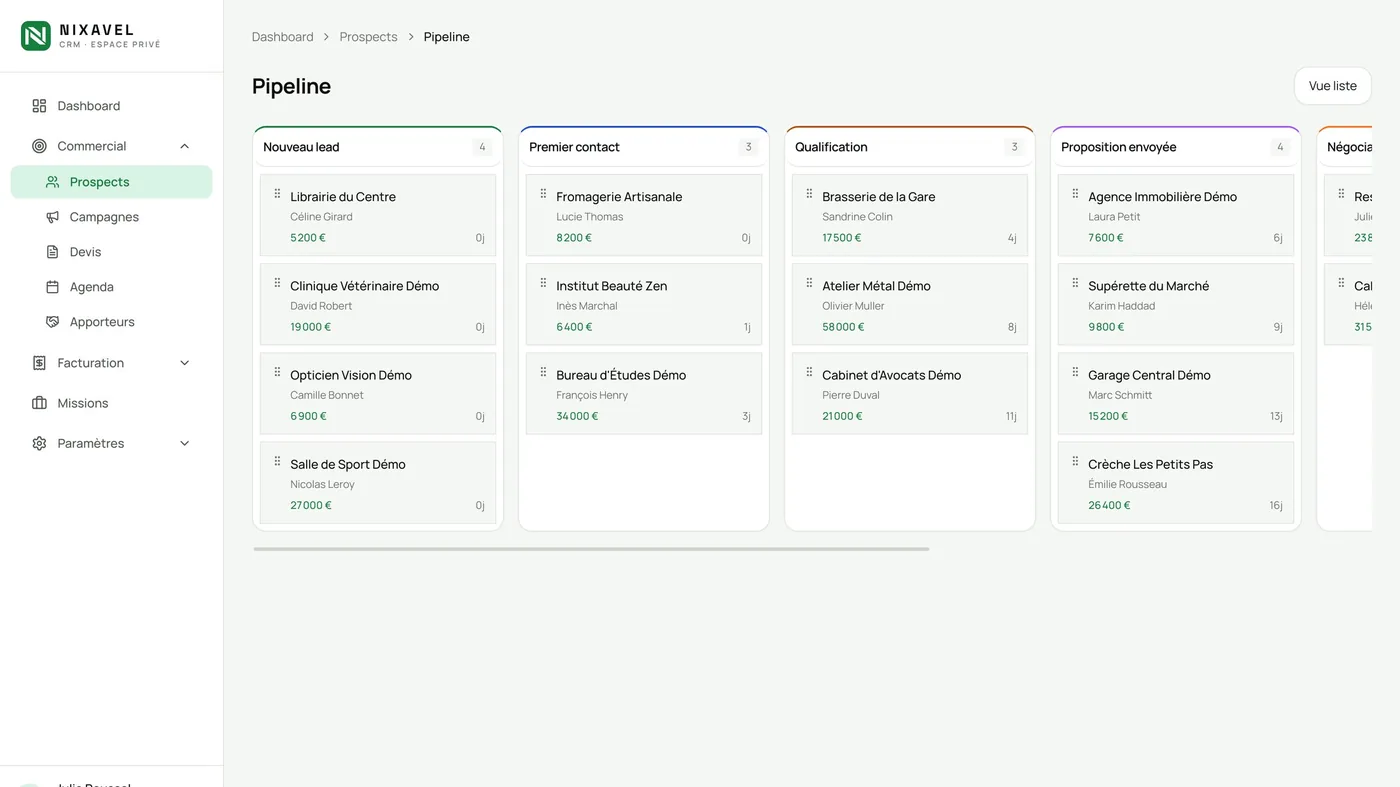
Task: Open Prospects in the sidebar
Action: point(111,182)
